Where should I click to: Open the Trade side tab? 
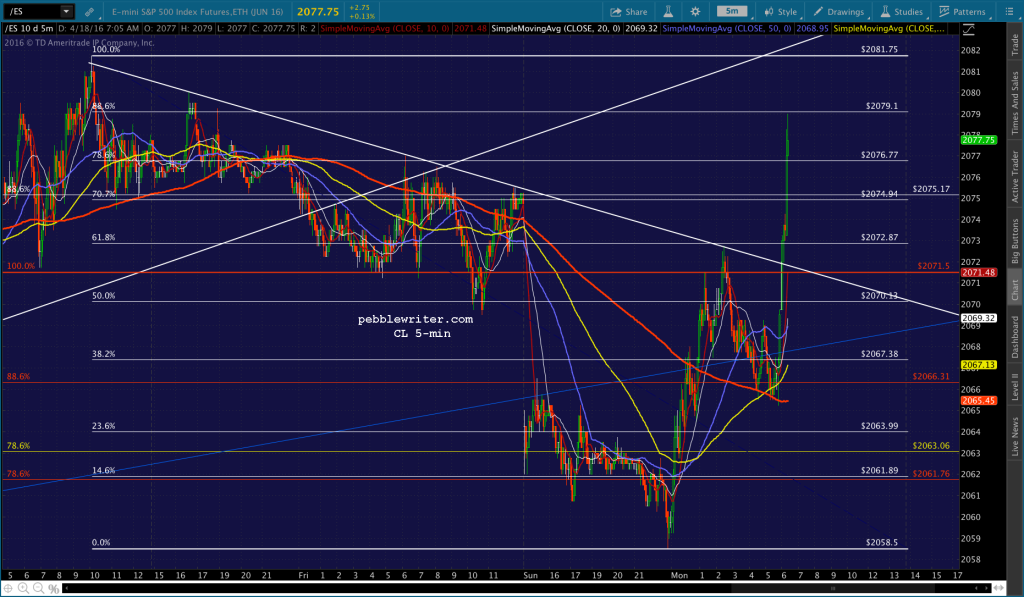tap(1015, 44)
